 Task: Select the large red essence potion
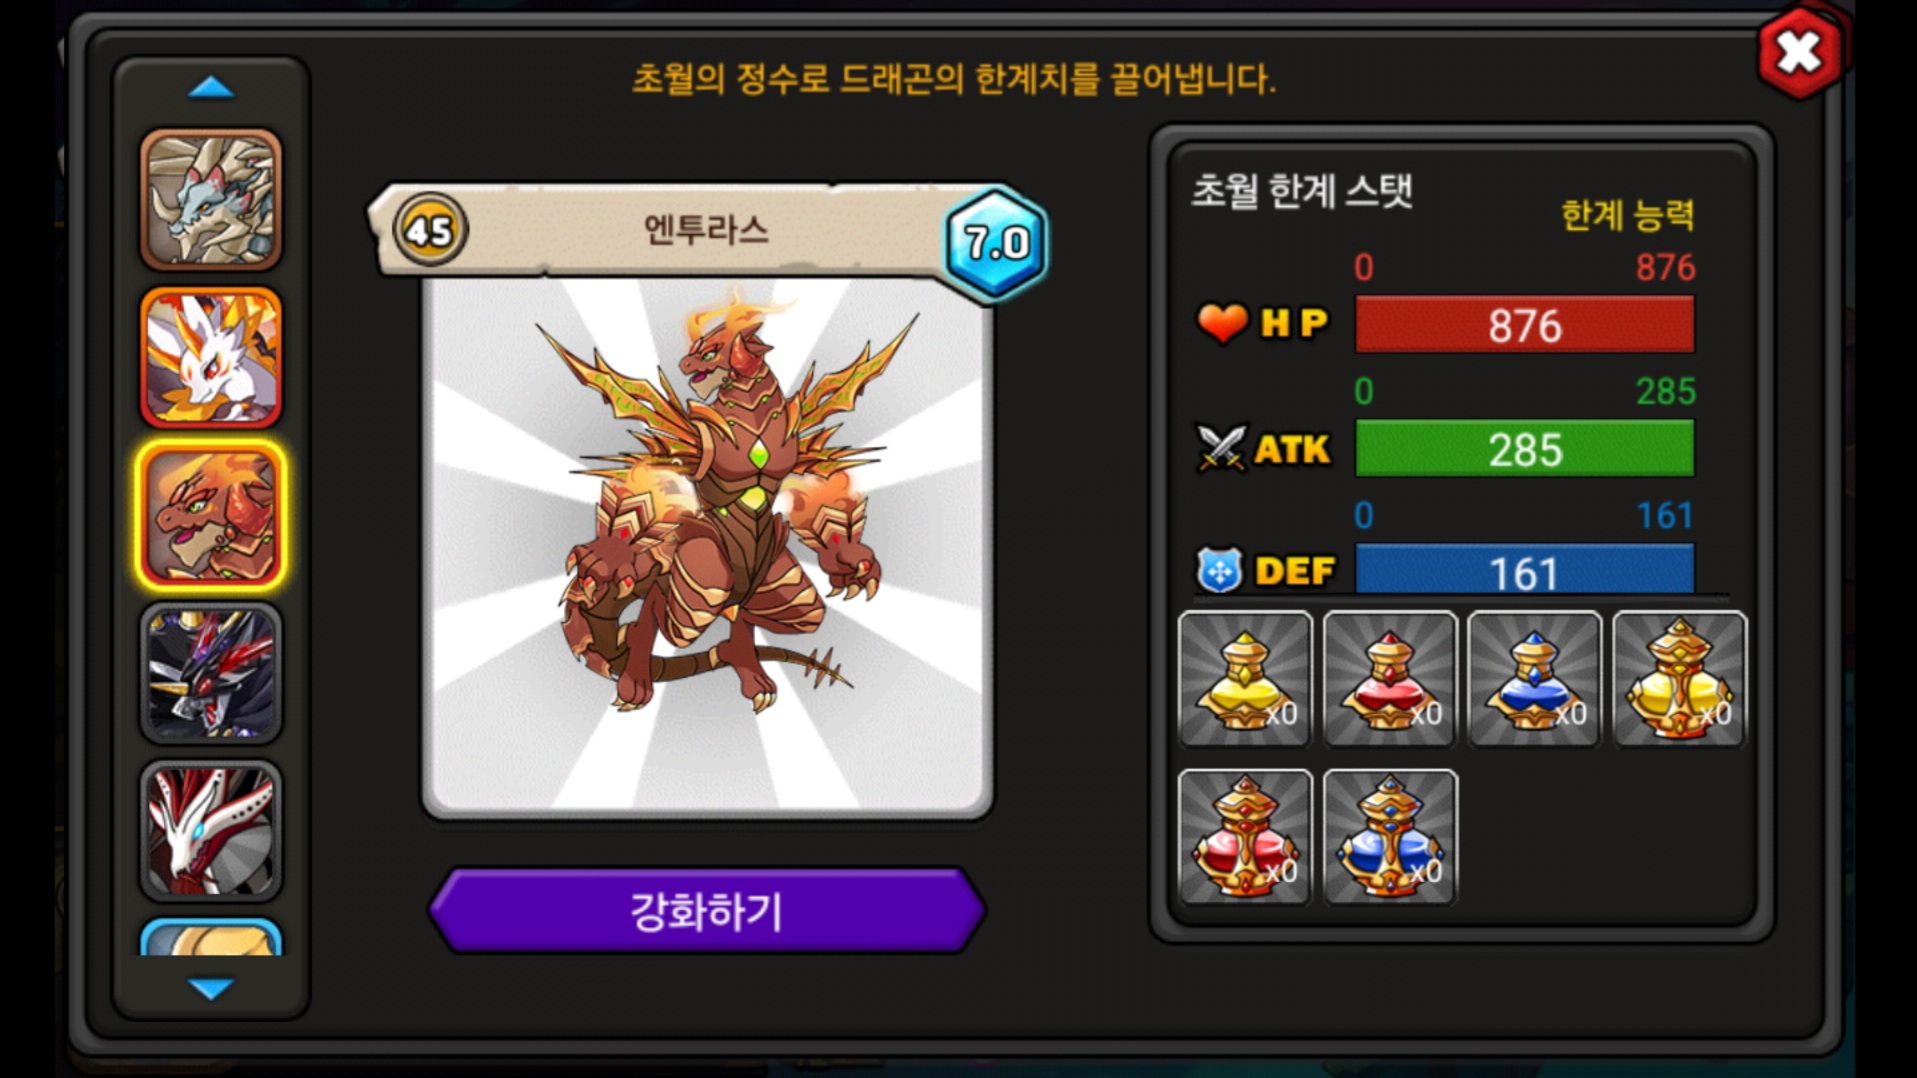(x=1245, y=837)
